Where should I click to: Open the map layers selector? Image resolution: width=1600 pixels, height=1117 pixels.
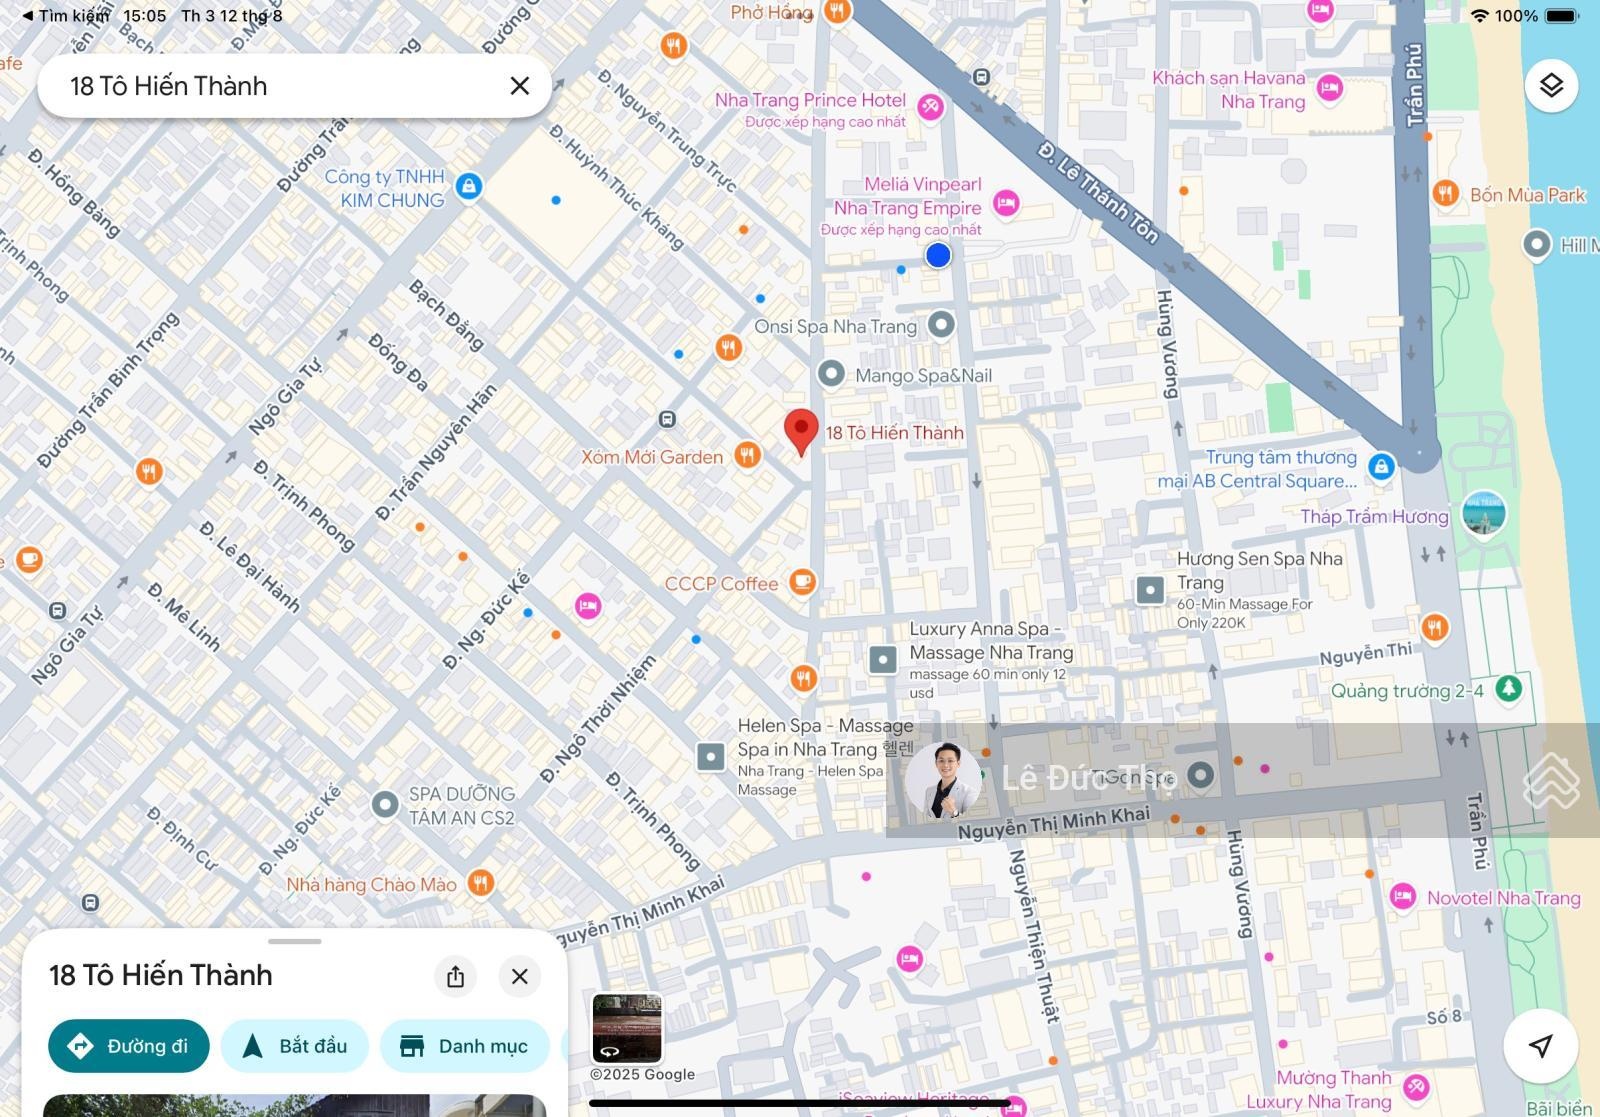(x=1551, y=86)
